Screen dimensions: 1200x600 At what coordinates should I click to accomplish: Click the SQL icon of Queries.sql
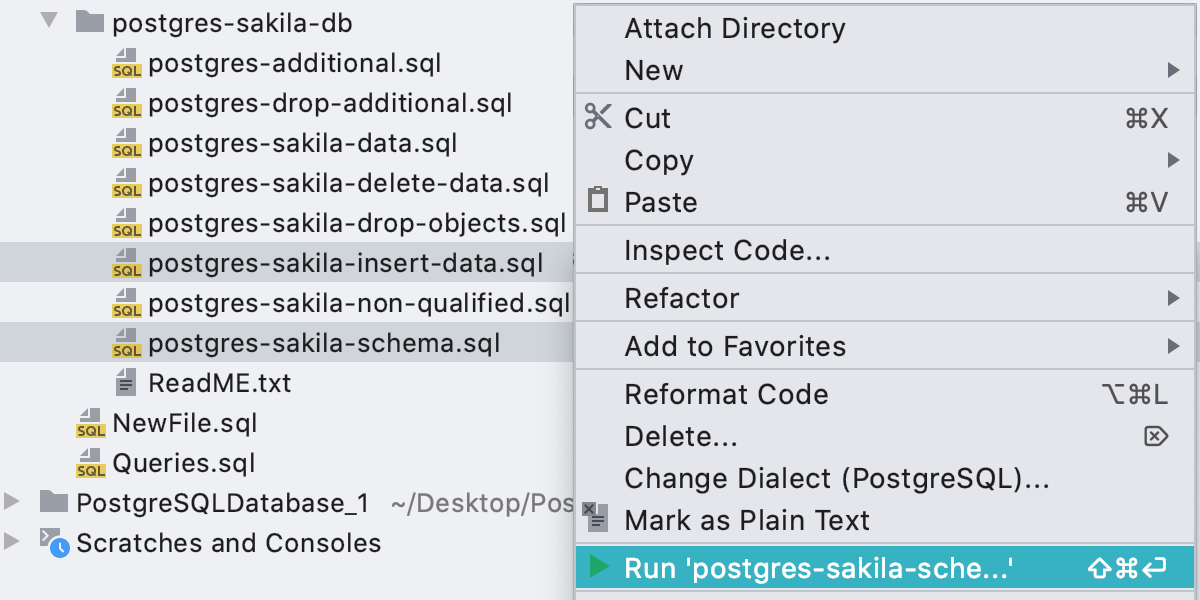(91, 463)
